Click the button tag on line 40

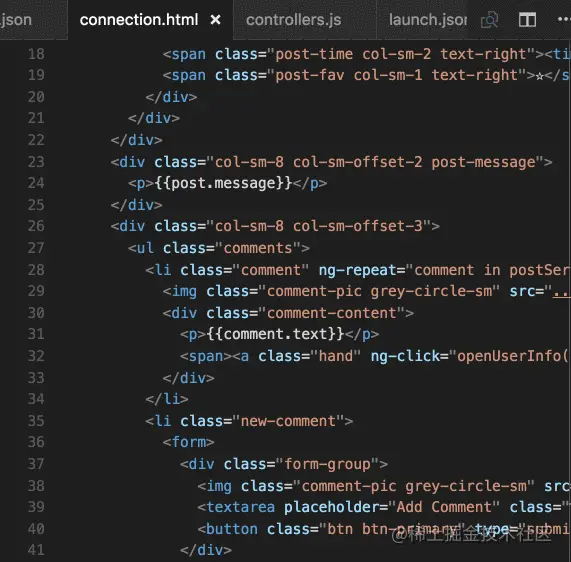[x=232, y=529]
